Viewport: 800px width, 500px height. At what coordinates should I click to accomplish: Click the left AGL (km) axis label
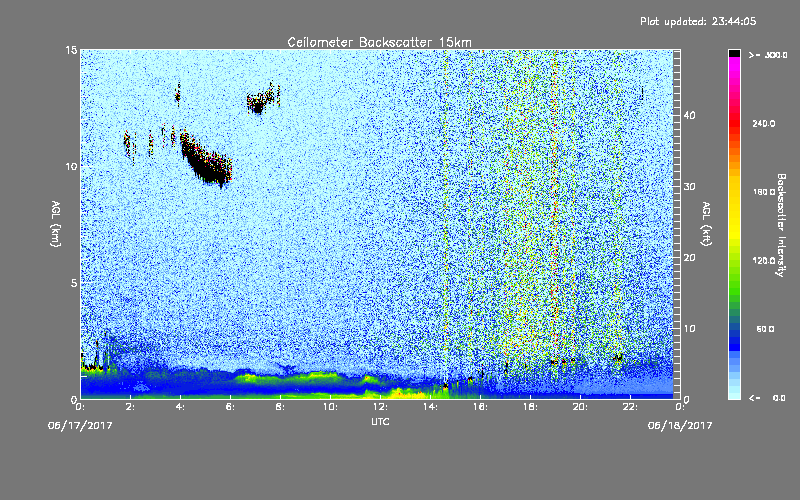click(56, 223)
